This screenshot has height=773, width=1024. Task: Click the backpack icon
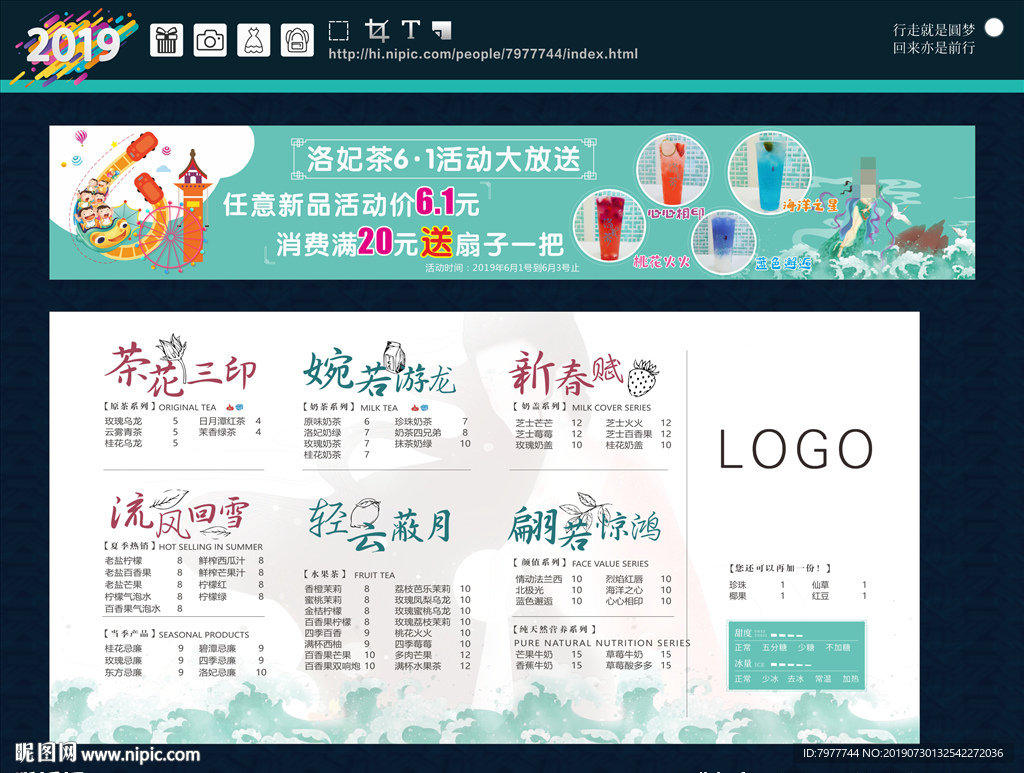(x=297, y=40)
